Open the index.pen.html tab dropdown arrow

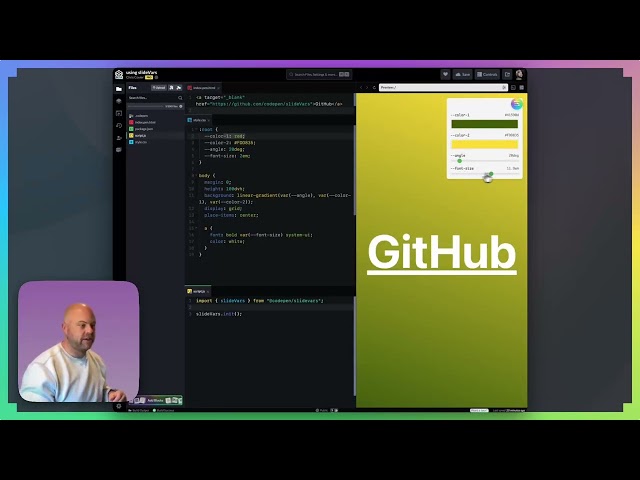219,88
